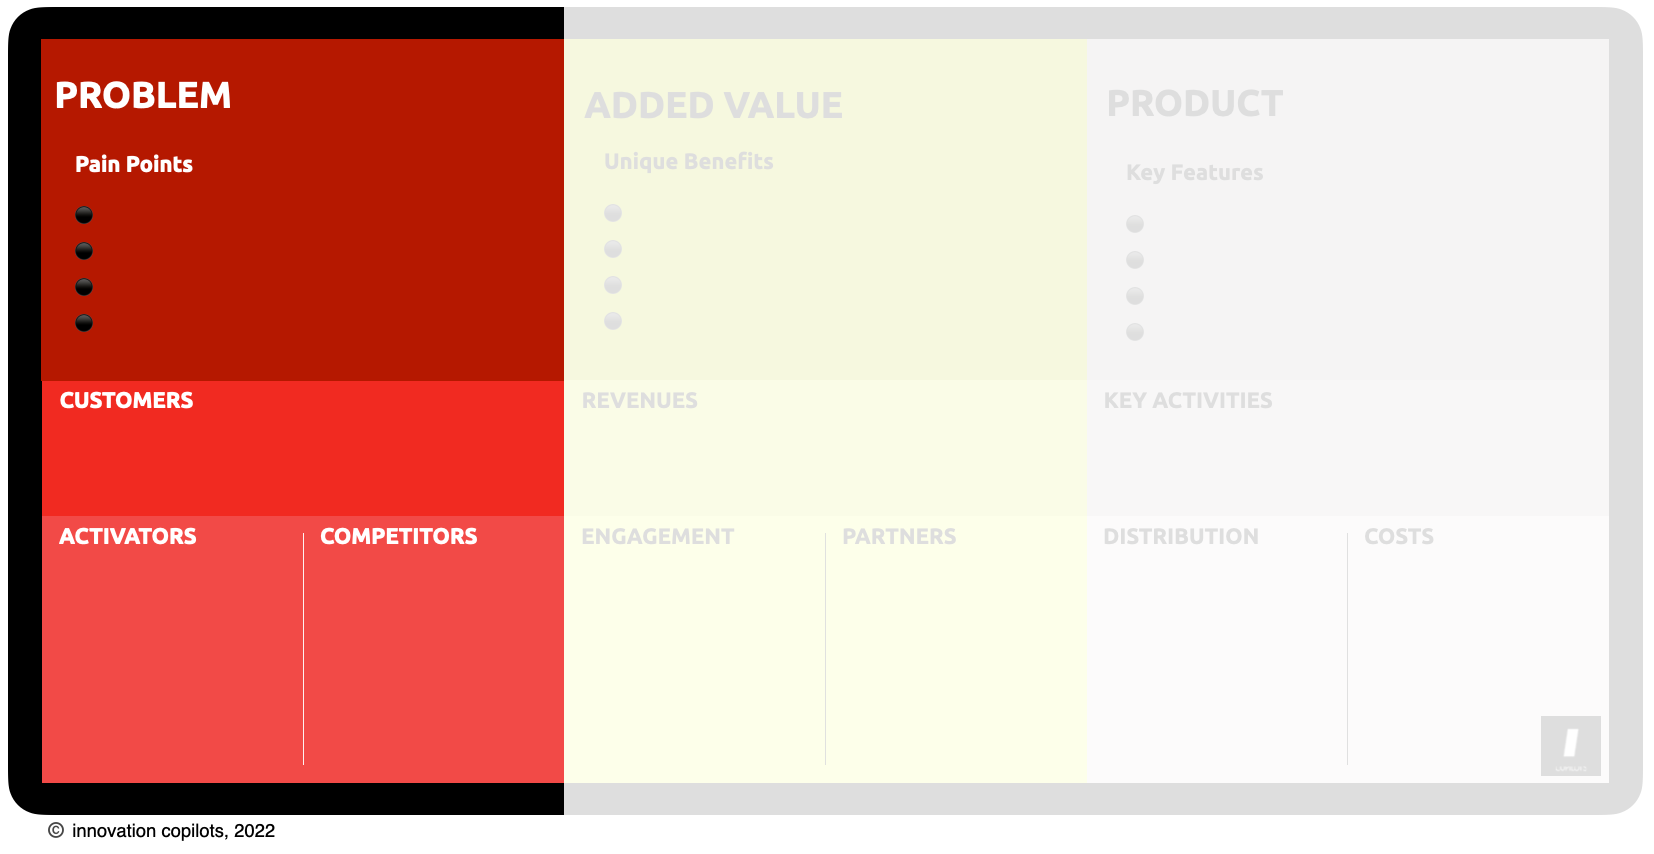Select the Pain Points subheading
The width and height of the screenshot is (1654, 854).
click(134, 164)
